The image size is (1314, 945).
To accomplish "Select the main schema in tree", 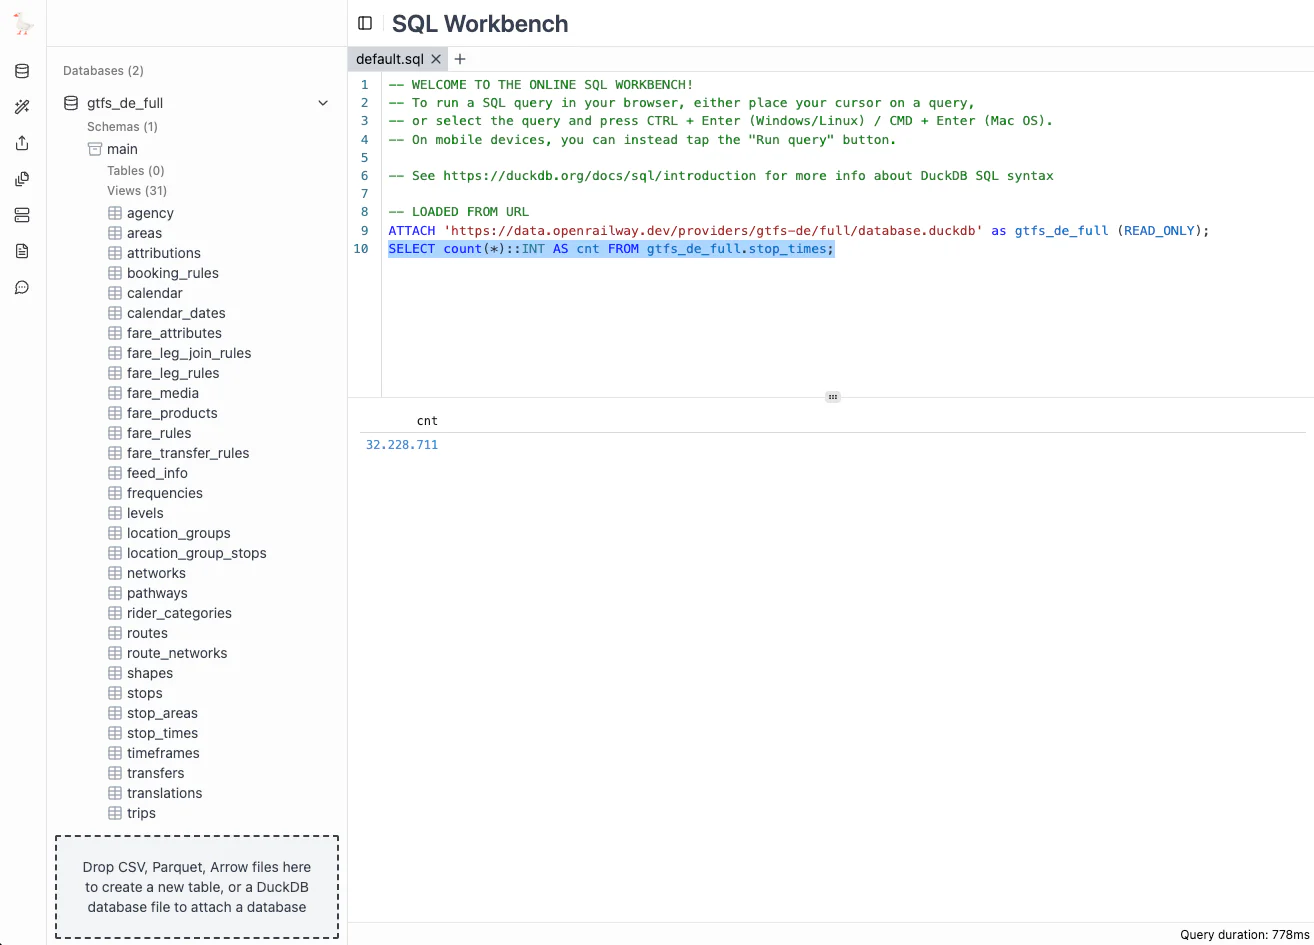I will point(122,149).
